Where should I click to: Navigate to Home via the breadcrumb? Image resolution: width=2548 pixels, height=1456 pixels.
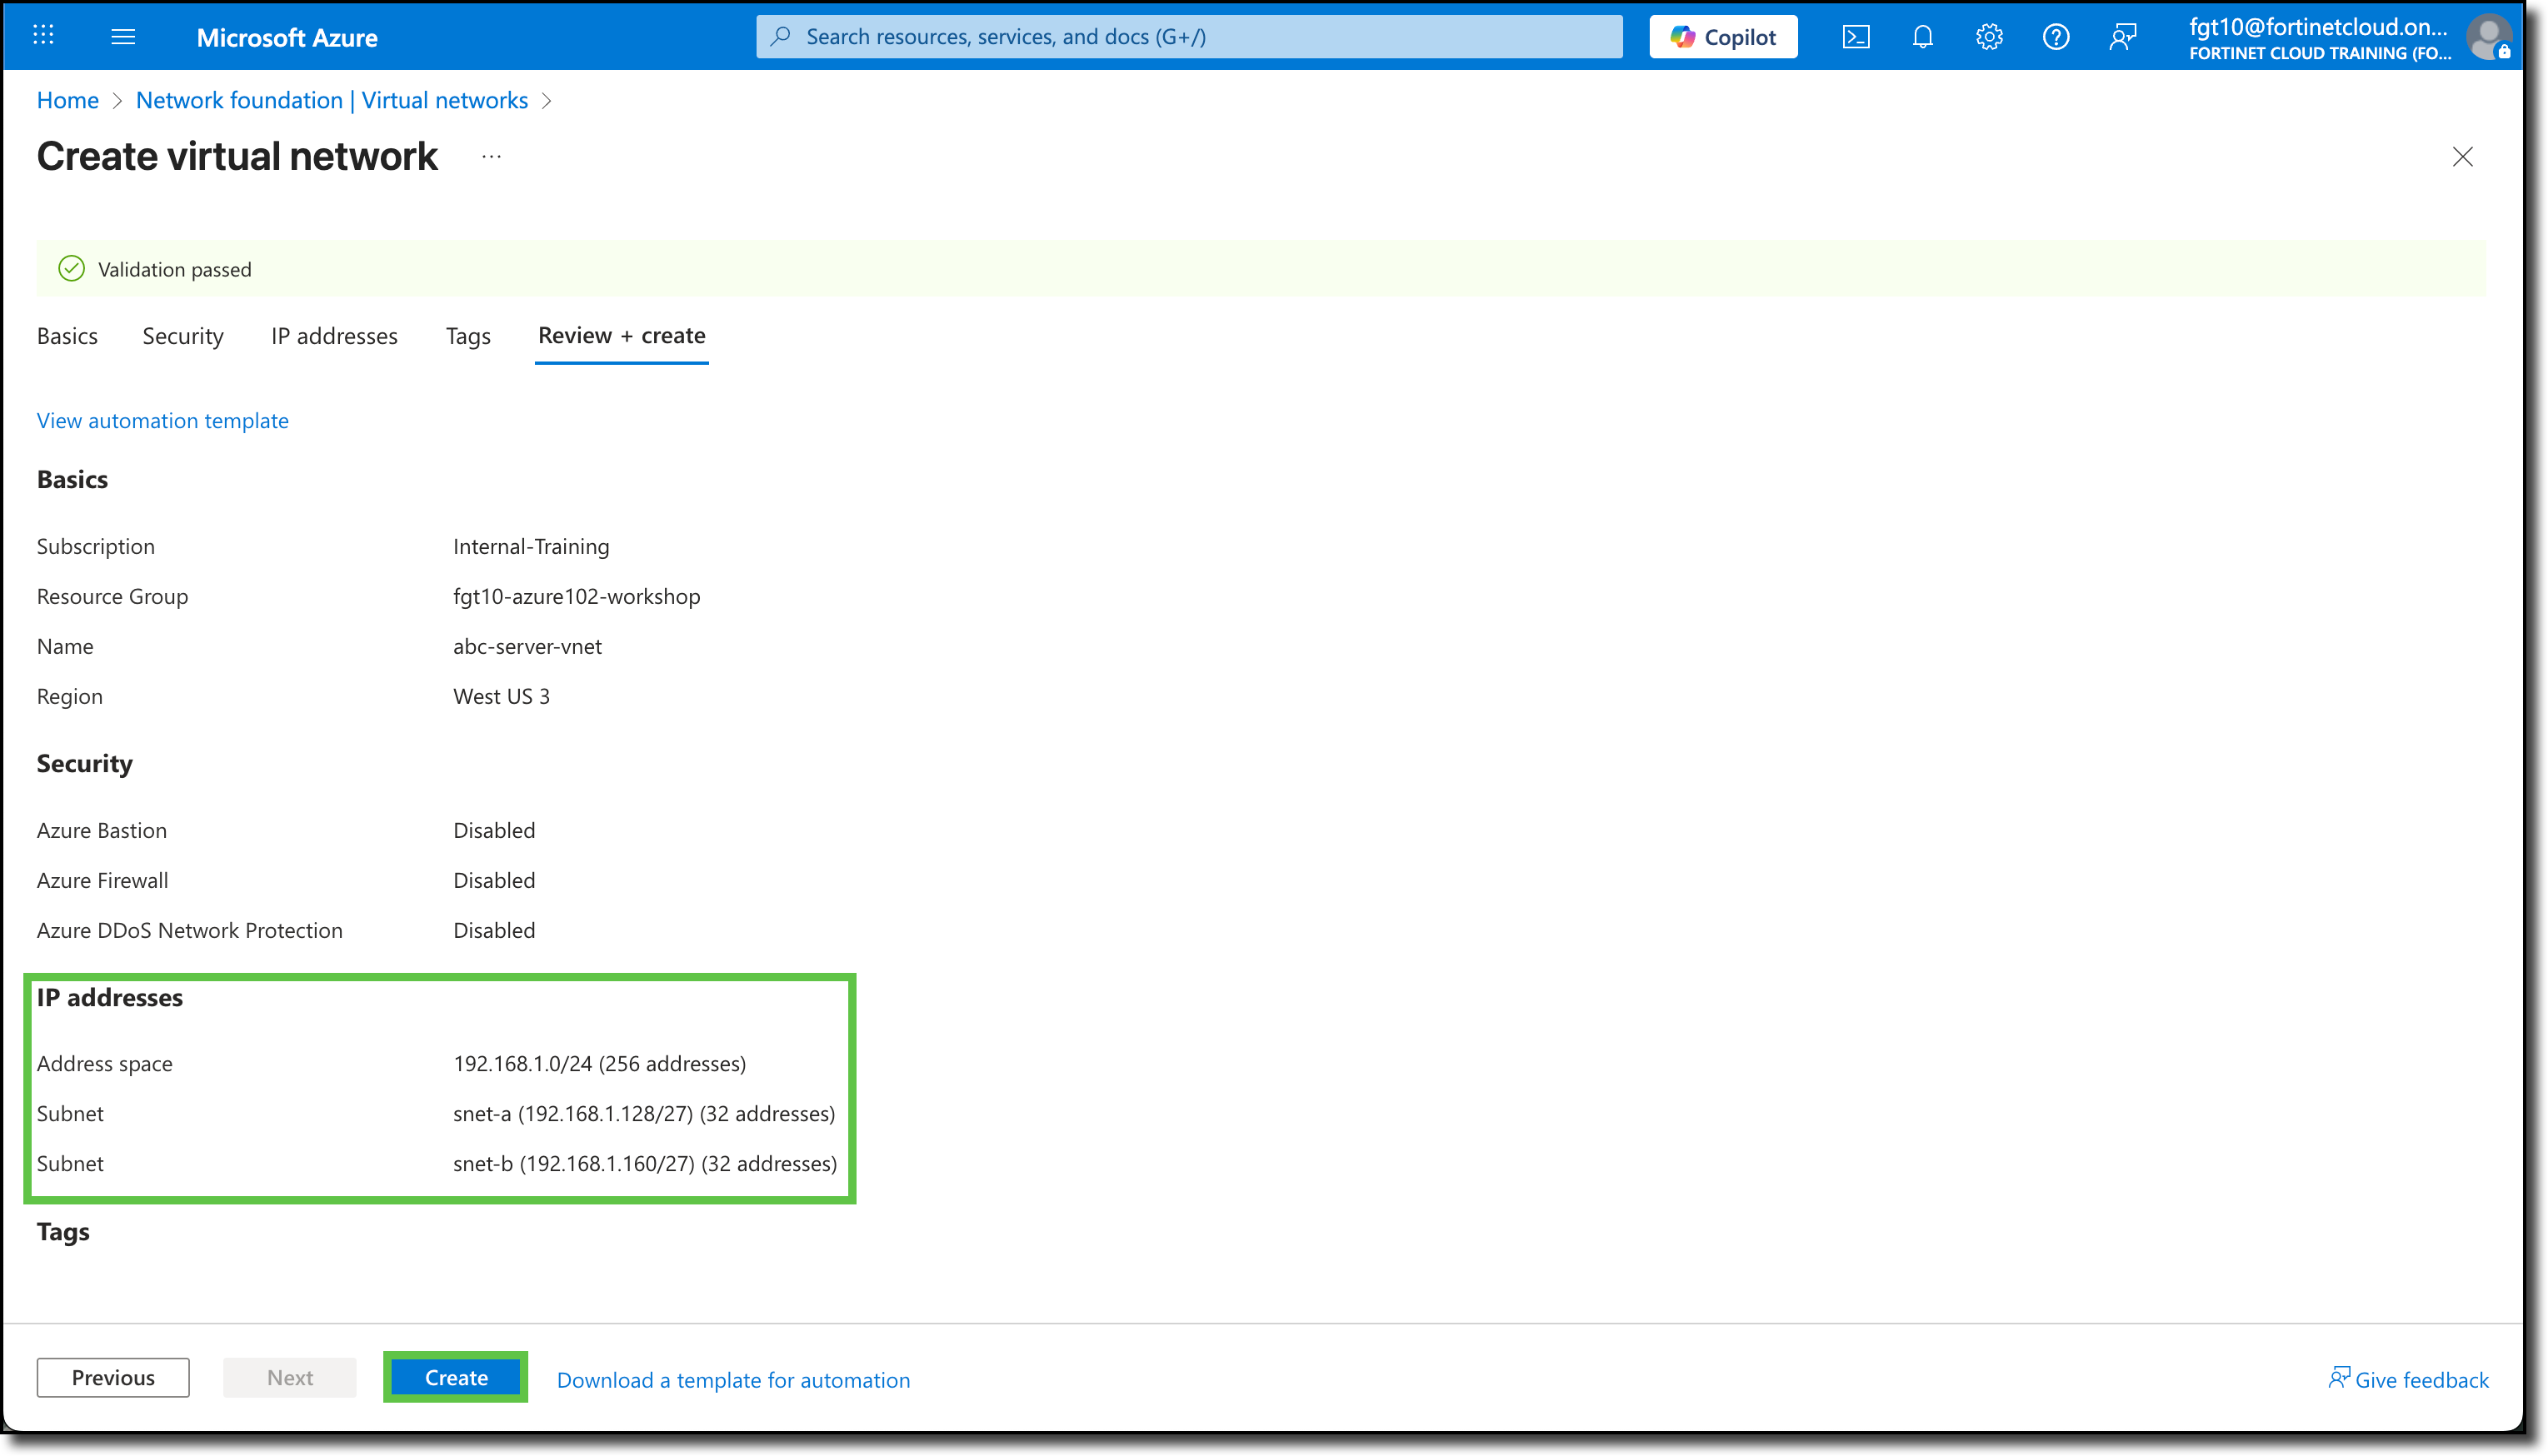click(67, 100)
